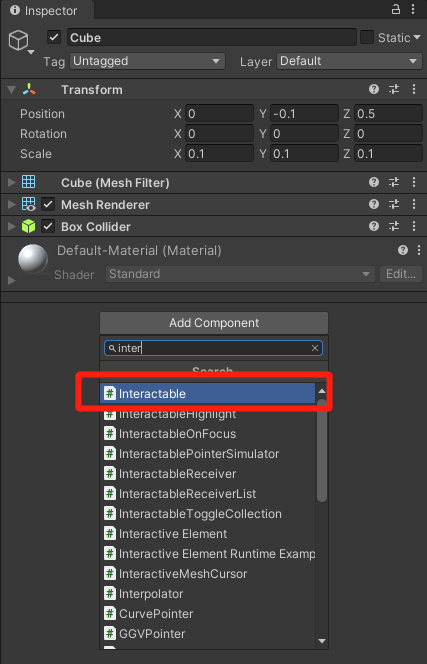The height and width of the screenshot is (664, 427).
Task: Collapse the Transform component foldout
Action: (x=11, y=89)
